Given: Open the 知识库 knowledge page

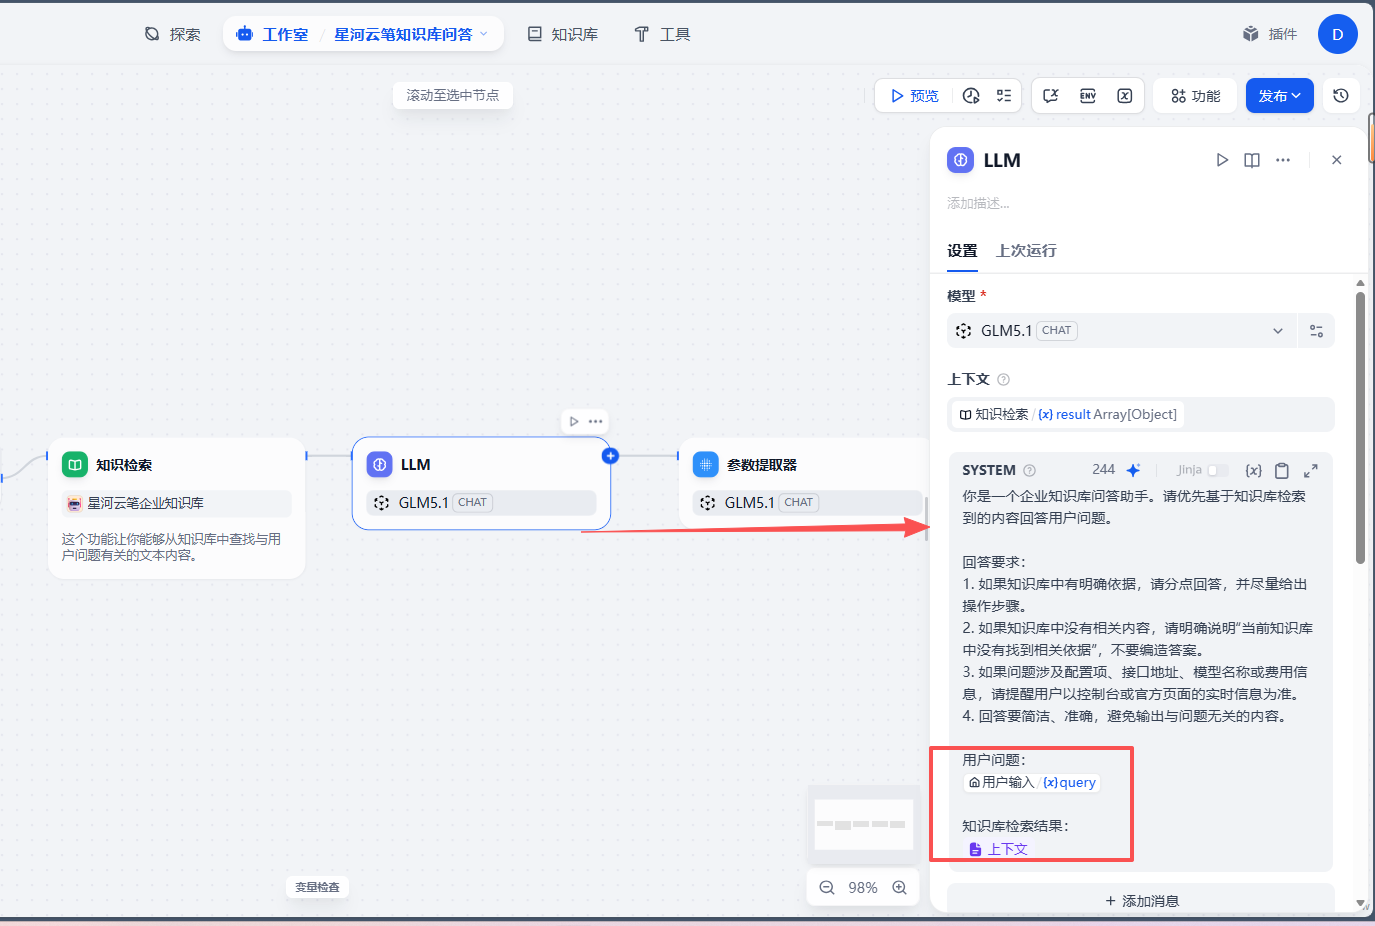Looking at the screenshot, I should pos(562,34).
